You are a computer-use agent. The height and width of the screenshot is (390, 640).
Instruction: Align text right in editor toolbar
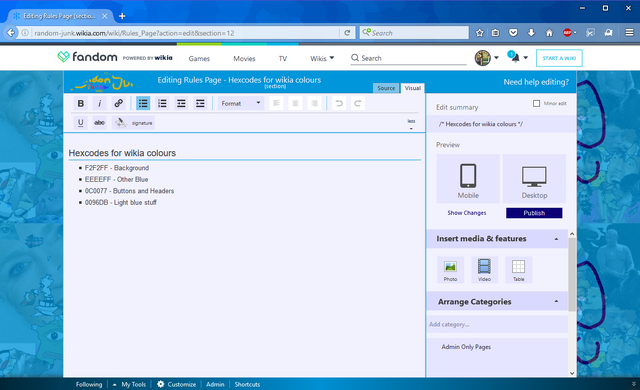(x=314, y=103)
